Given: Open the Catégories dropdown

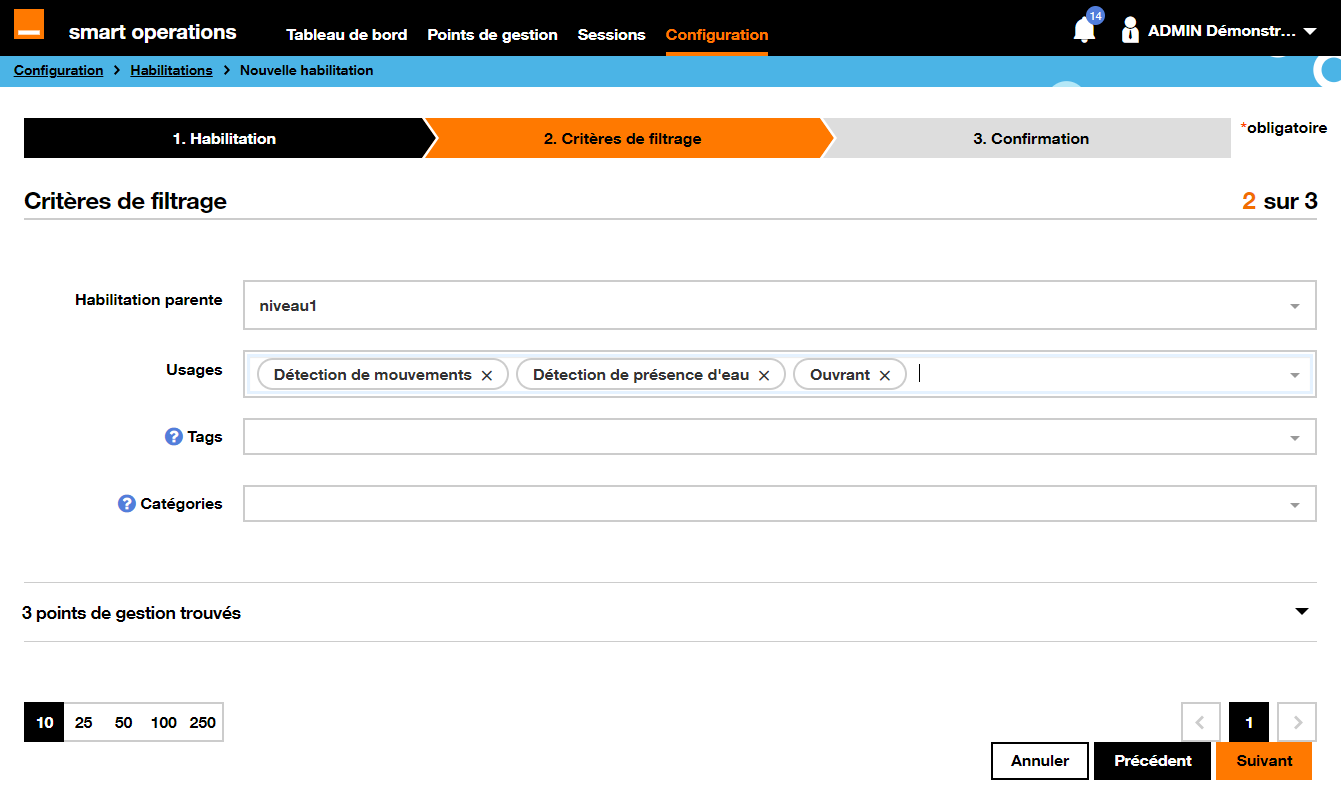Looking at the screenshot, I should click(x=1294, y=503).
